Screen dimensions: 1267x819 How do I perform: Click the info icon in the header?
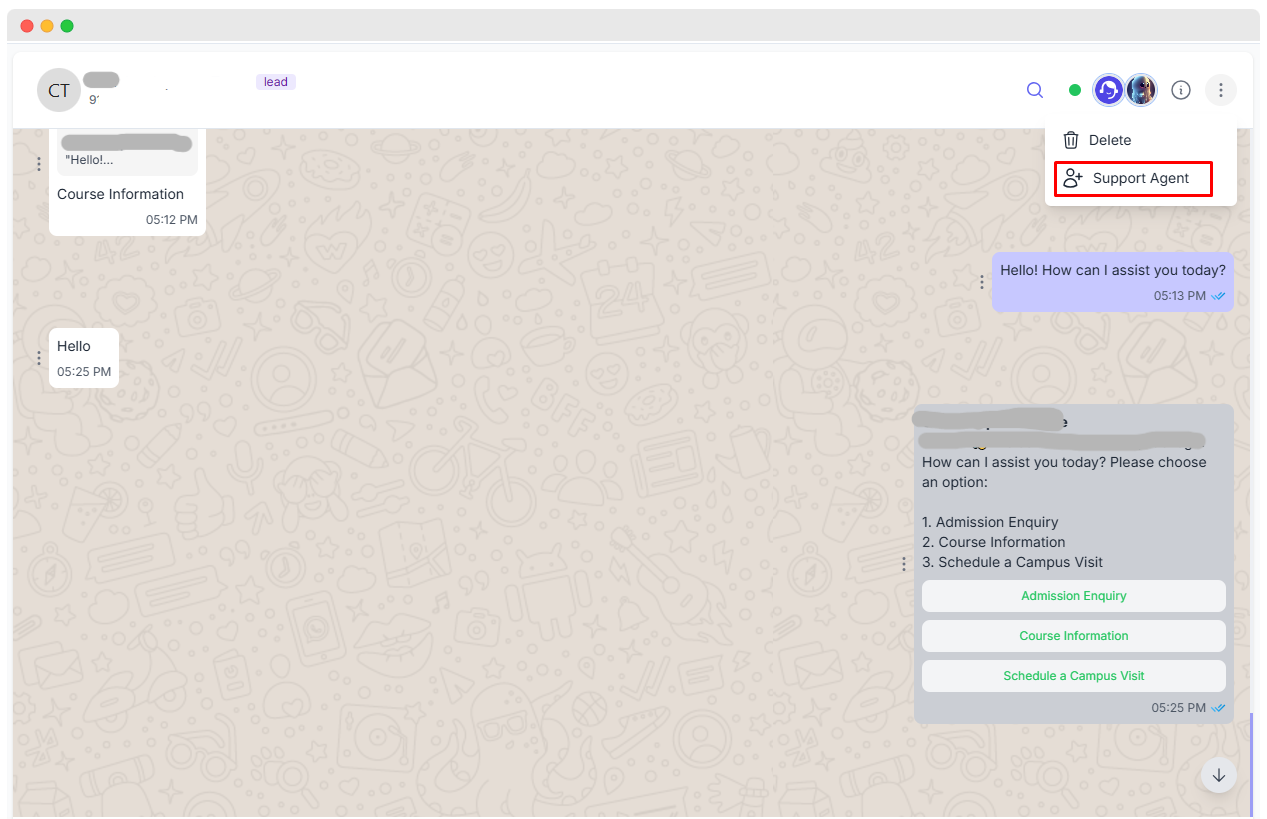[x=1181, y=90]
